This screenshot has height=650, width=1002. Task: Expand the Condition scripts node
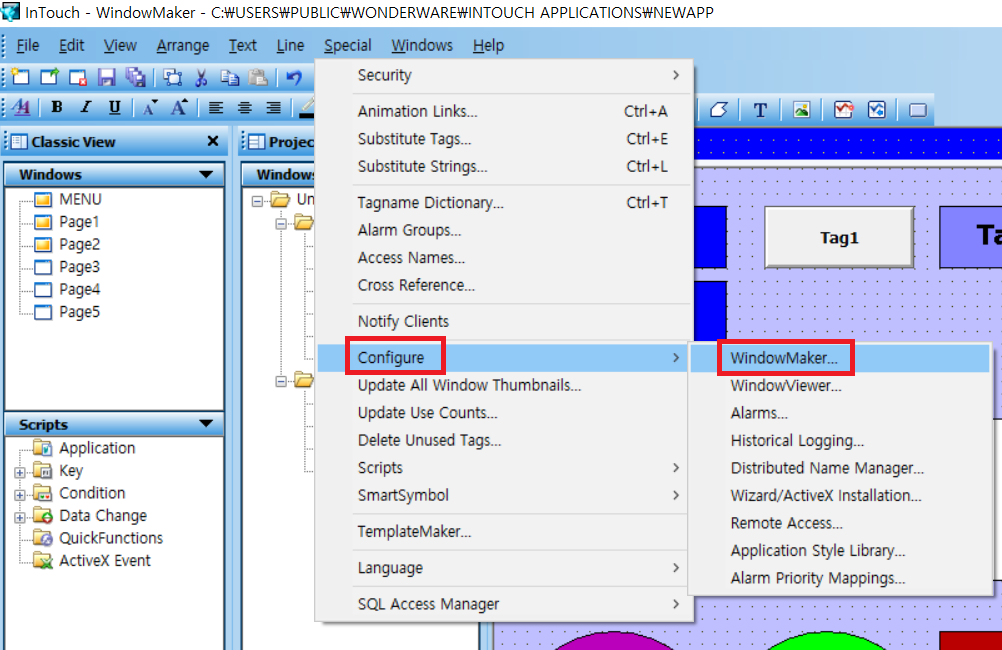point(20,495)
